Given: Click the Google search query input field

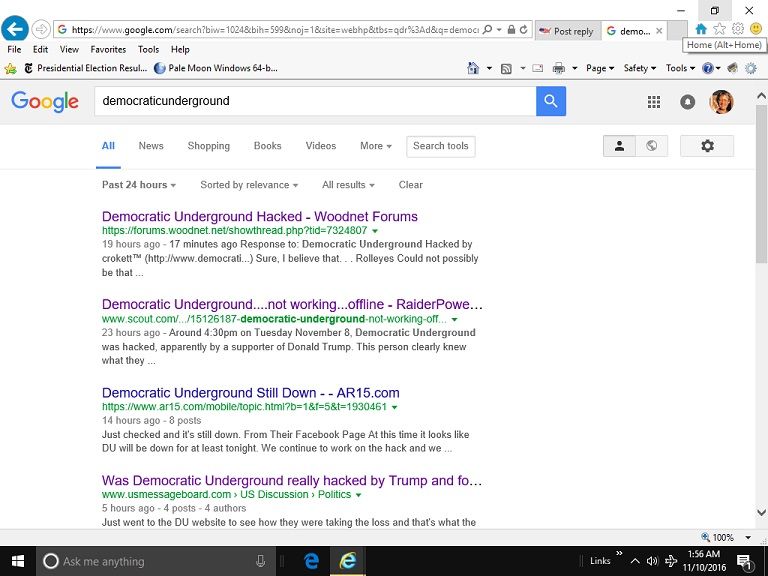Looking at the screenshot, I should 315,101.
